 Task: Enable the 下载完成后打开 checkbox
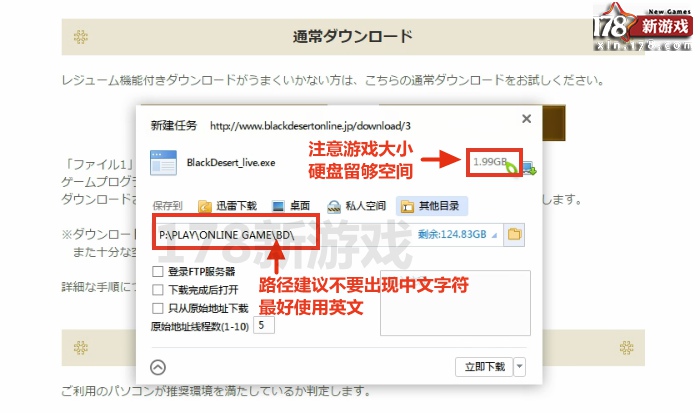[x=158, y=290]
